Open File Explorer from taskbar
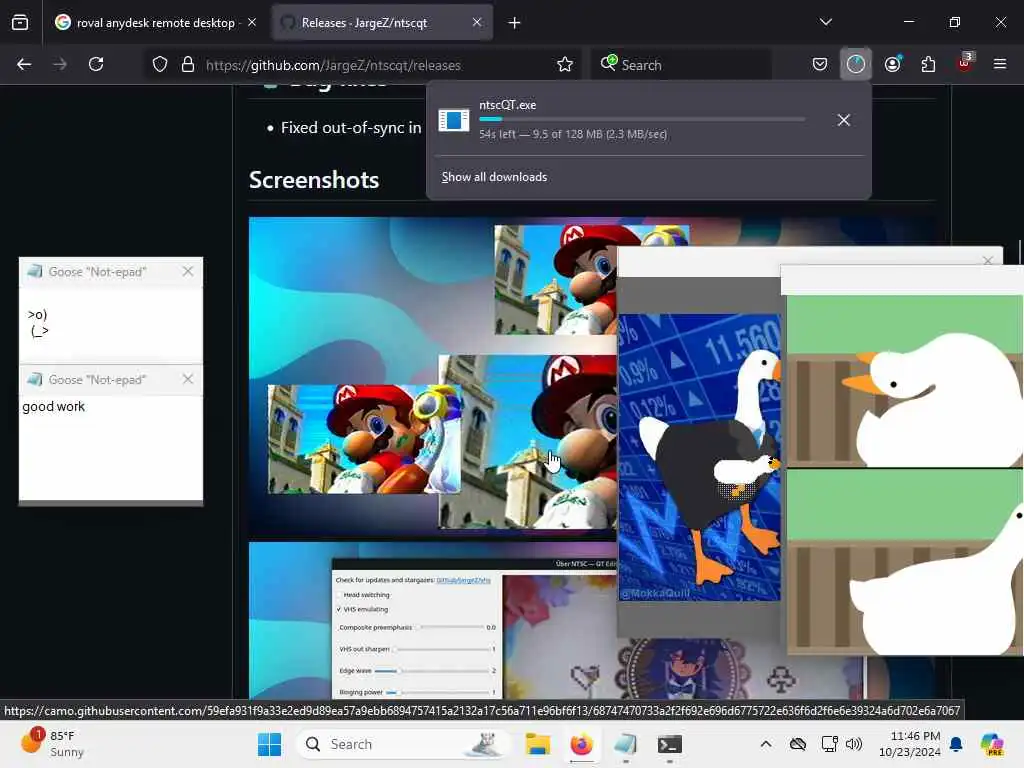Viewport: 1024px width, 768px height. [x=538, y=744]
